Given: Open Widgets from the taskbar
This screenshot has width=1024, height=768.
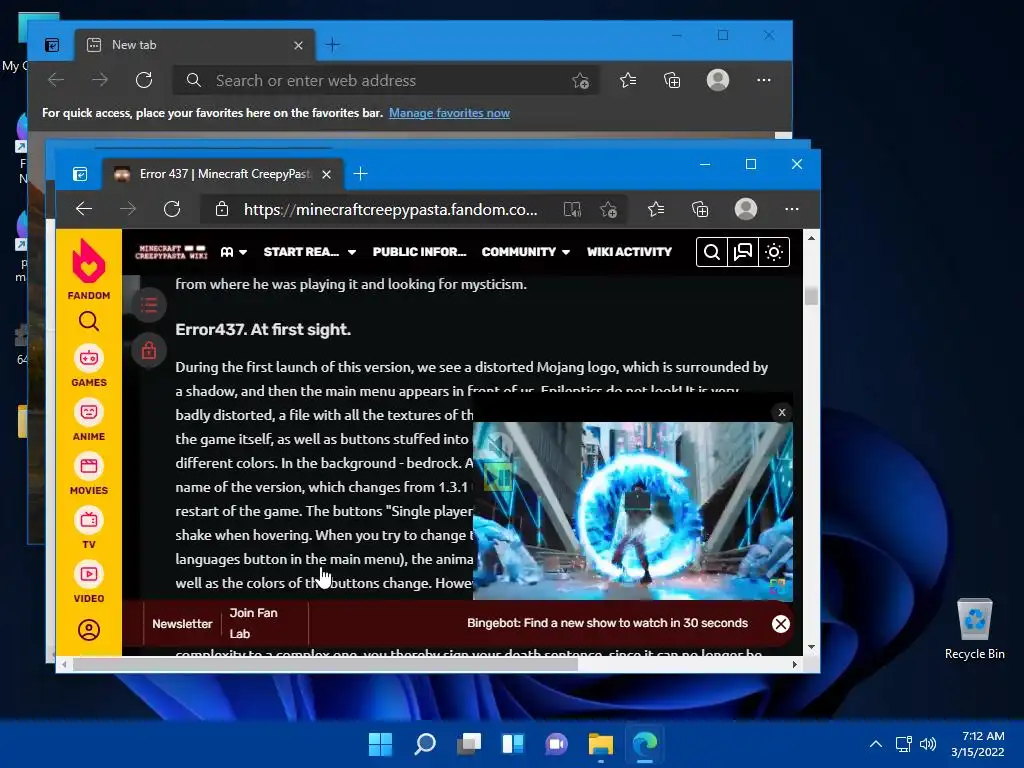Looking at the screenshot, I should coord(513,744).
